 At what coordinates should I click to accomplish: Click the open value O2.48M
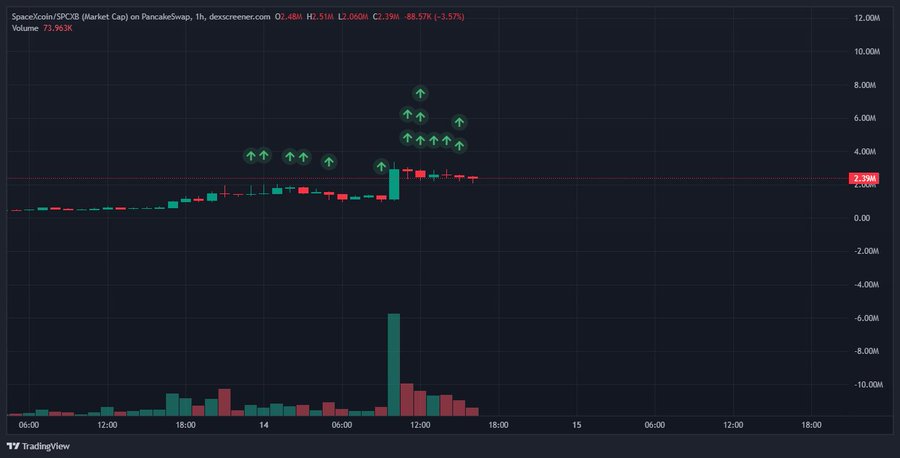(x=288, y=17)
